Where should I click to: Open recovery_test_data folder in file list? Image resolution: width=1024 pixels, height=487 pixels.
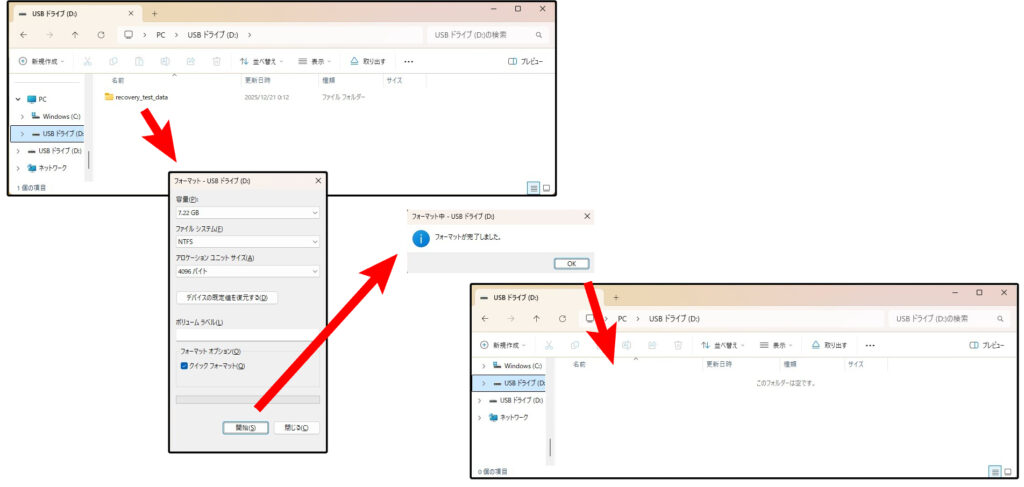coord(140,97)
